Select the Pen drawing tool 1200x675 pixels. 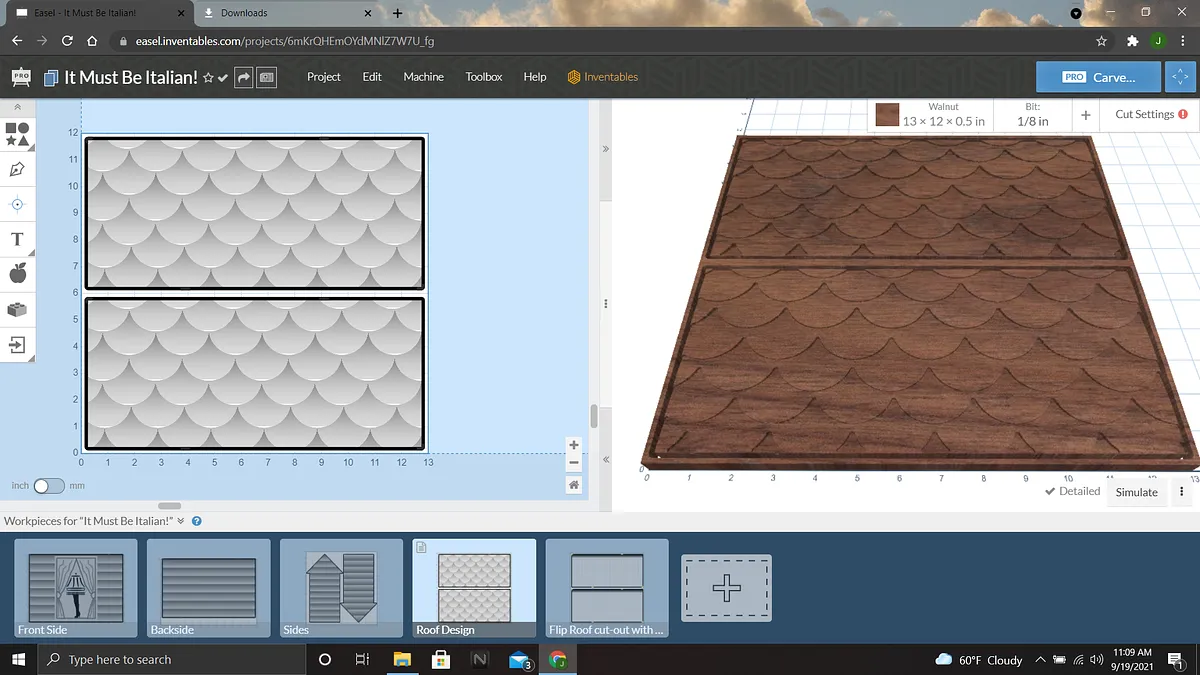[x=17, y=169]
